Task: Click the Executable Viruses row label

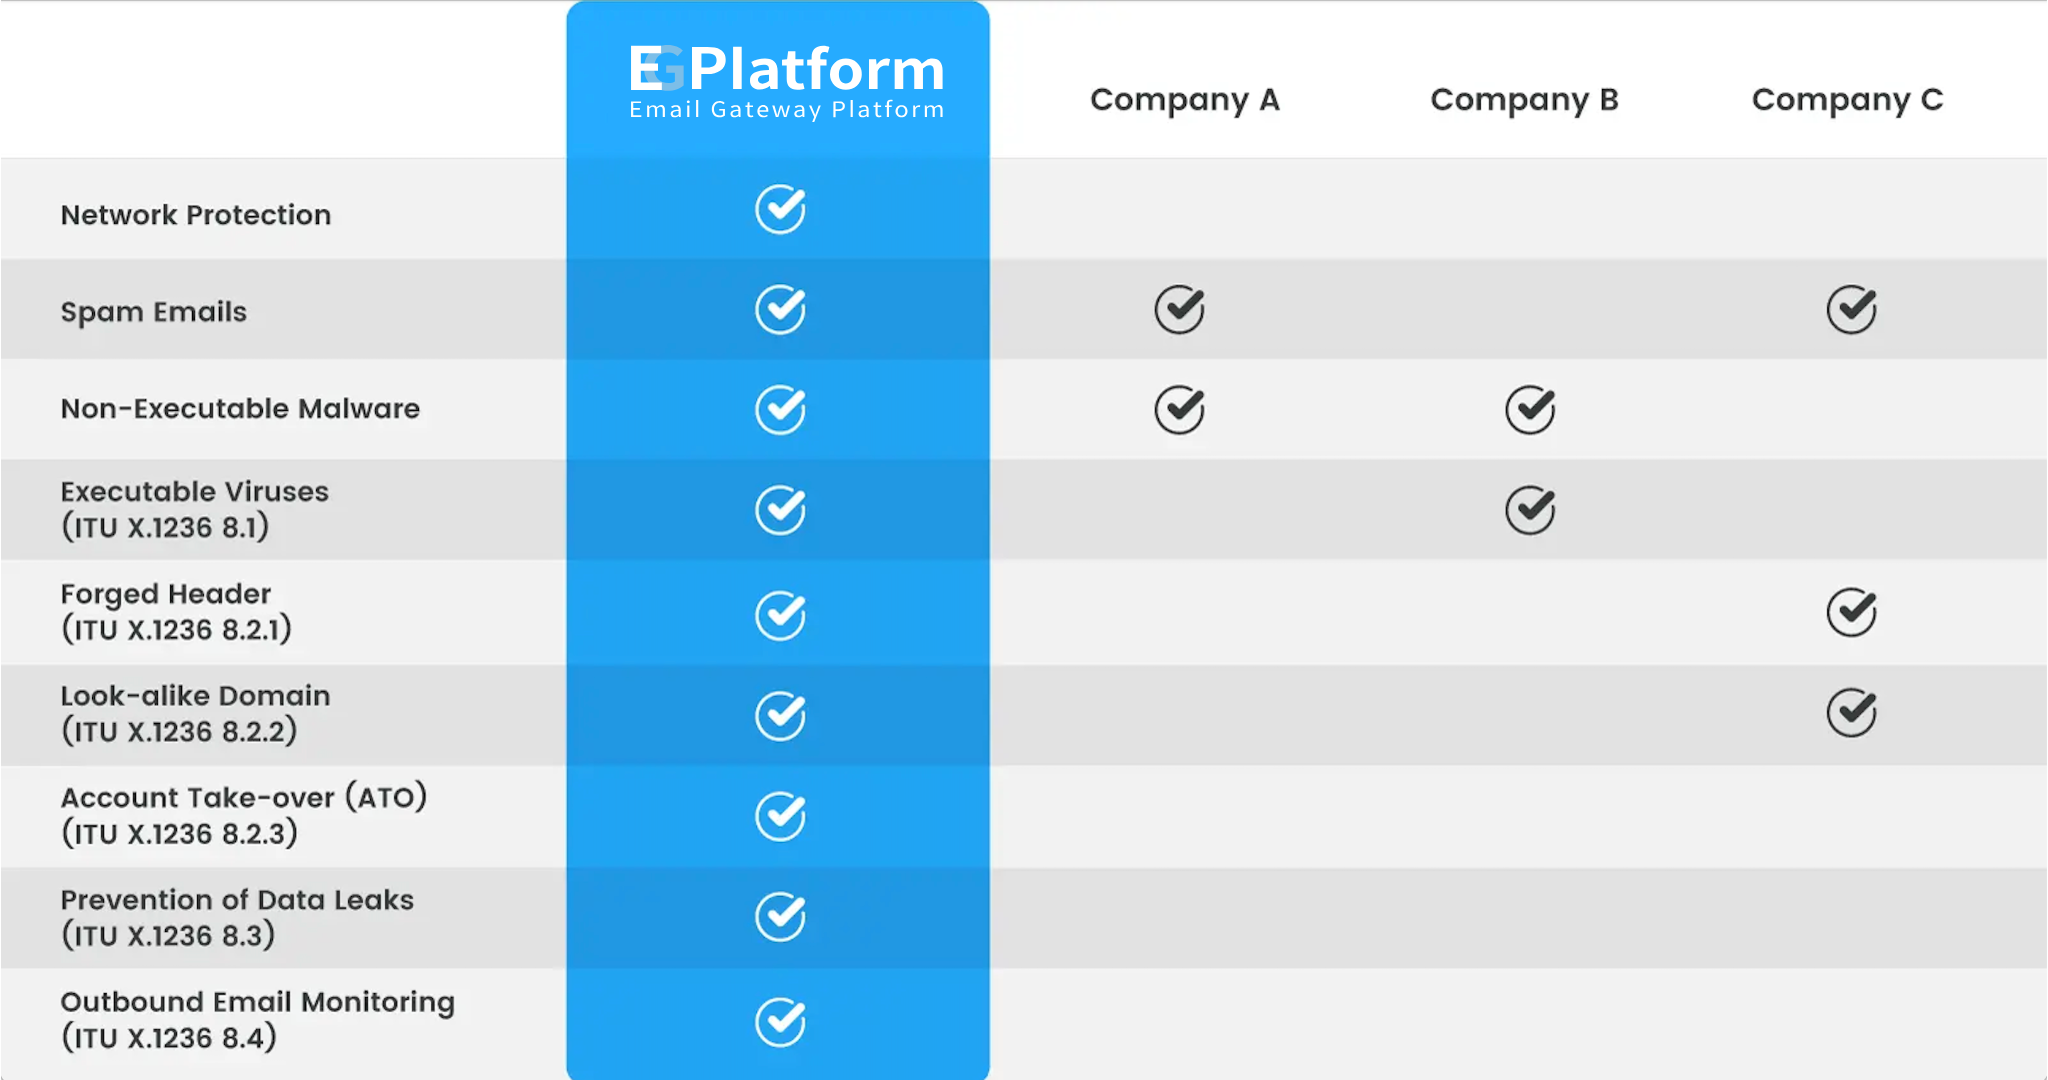Action: pos(195,509)
